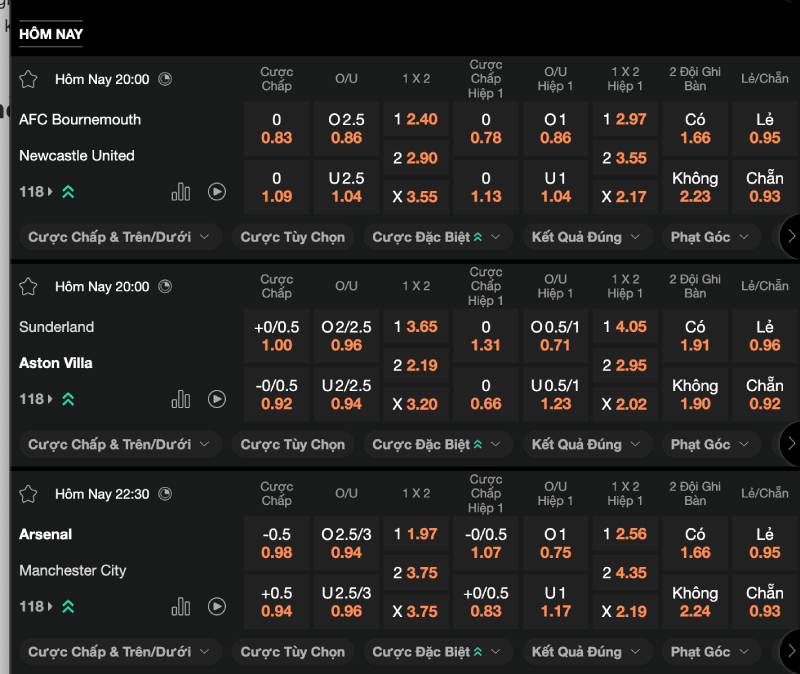
Task: Click clock icon beside first match time
Action: click(x=165, y=79)
